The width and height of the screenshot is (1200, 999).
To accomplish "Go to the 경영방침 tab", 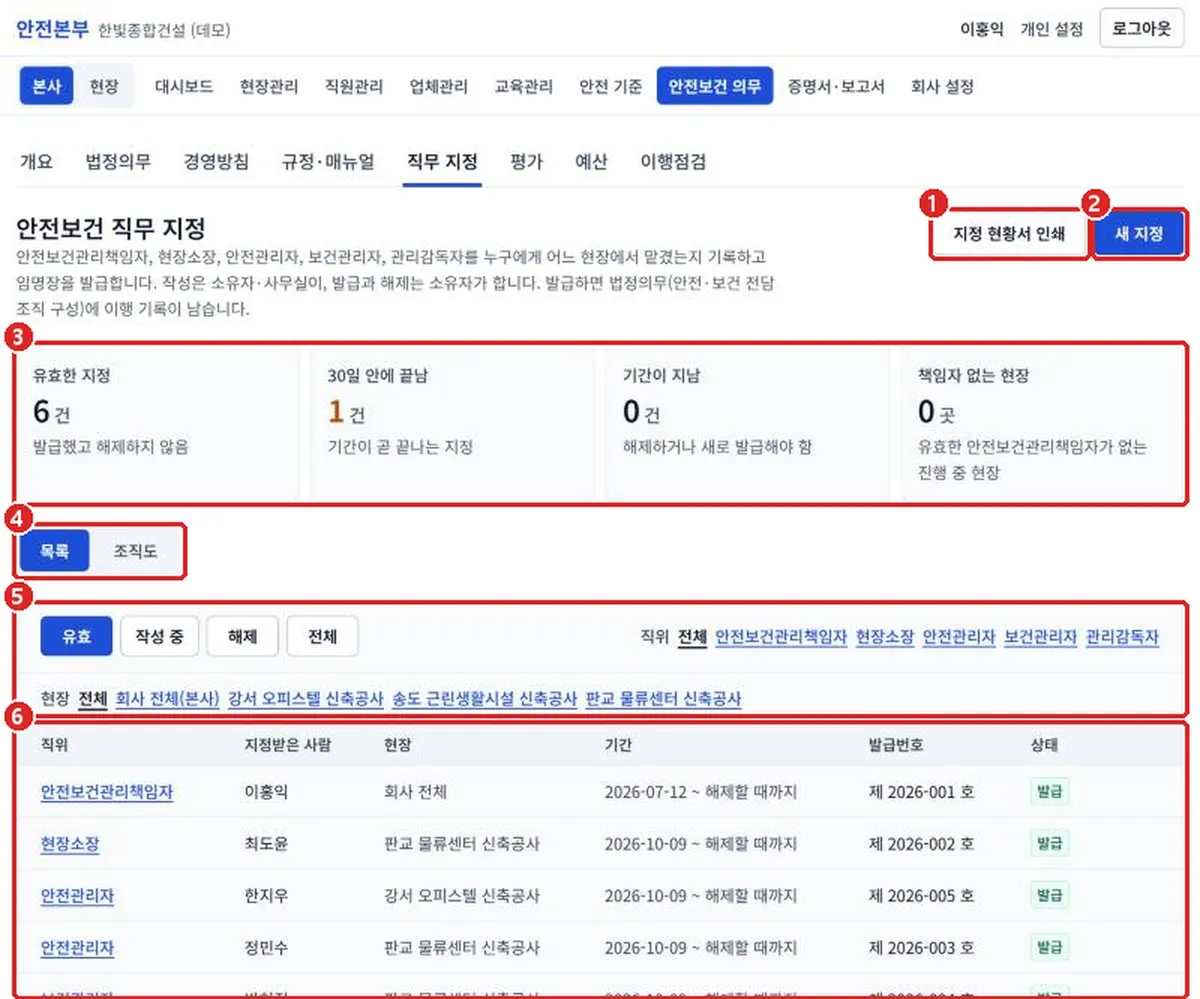I will pos(216,162).
